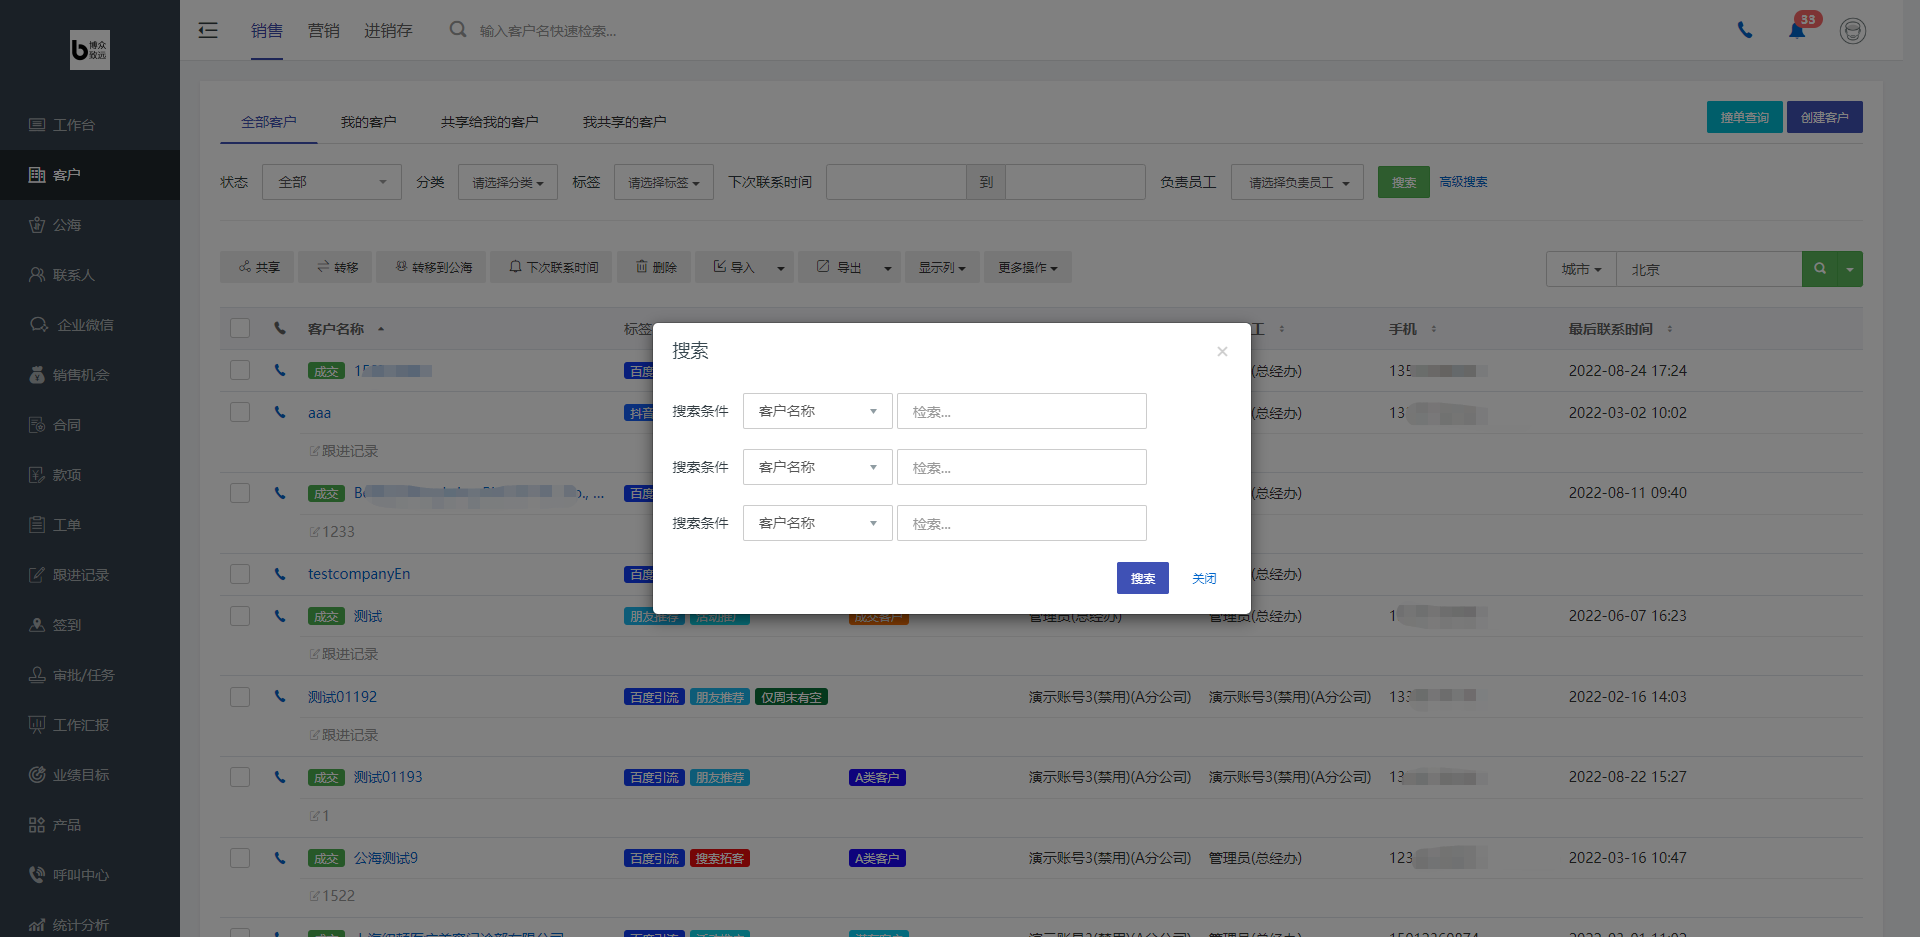Screen dimensions: 1920x937
Task: Focus the city search box containing 北京
Action: click(x=1709, y=269)
